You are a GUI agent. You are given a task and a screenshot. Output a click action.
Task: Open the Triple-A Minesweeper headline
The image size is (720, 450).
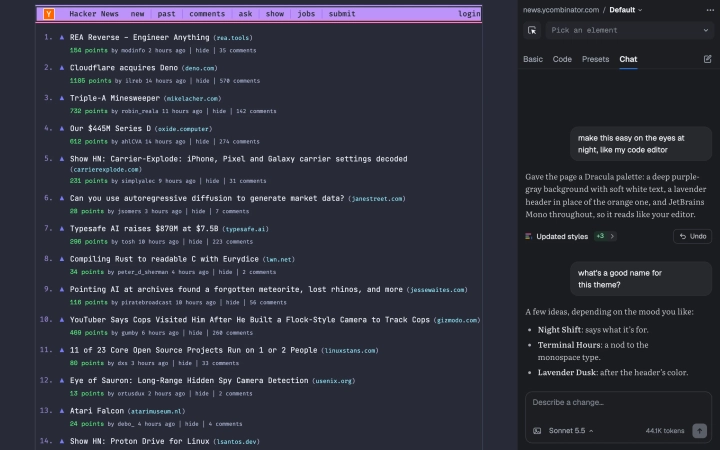click(x=115, y=98)
